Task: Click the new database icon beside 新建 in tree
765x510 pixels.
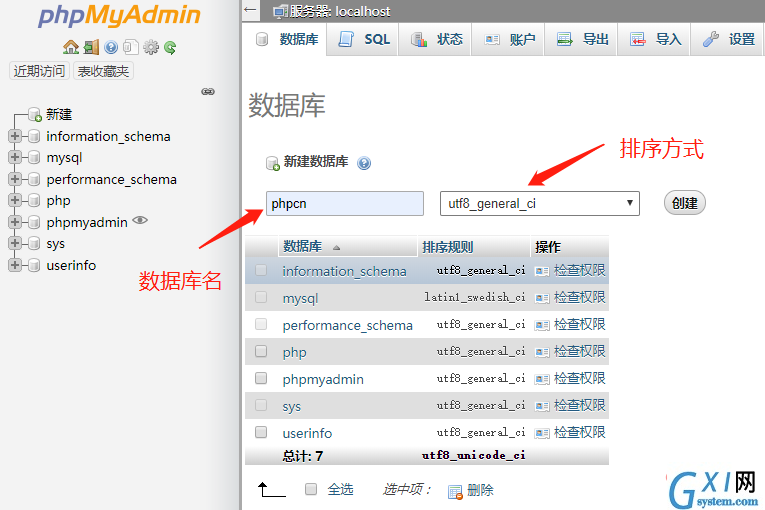Action: [35, 115]
